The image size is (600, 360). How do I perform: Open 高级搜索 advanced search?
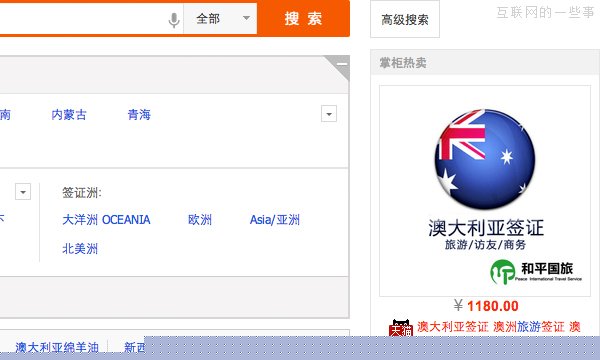pos(405,20)
